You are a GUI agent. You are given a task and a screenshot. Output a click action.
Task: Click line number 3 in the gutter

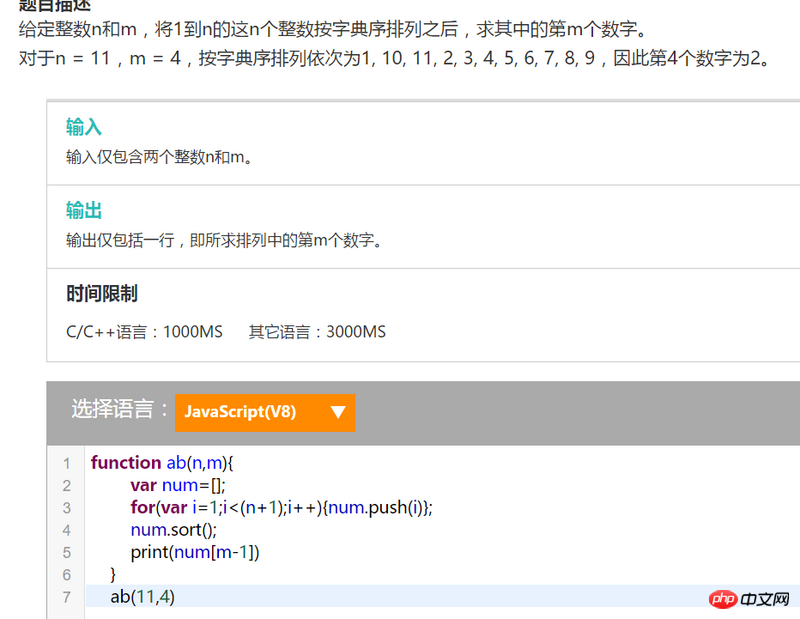[x=66, y=508]
